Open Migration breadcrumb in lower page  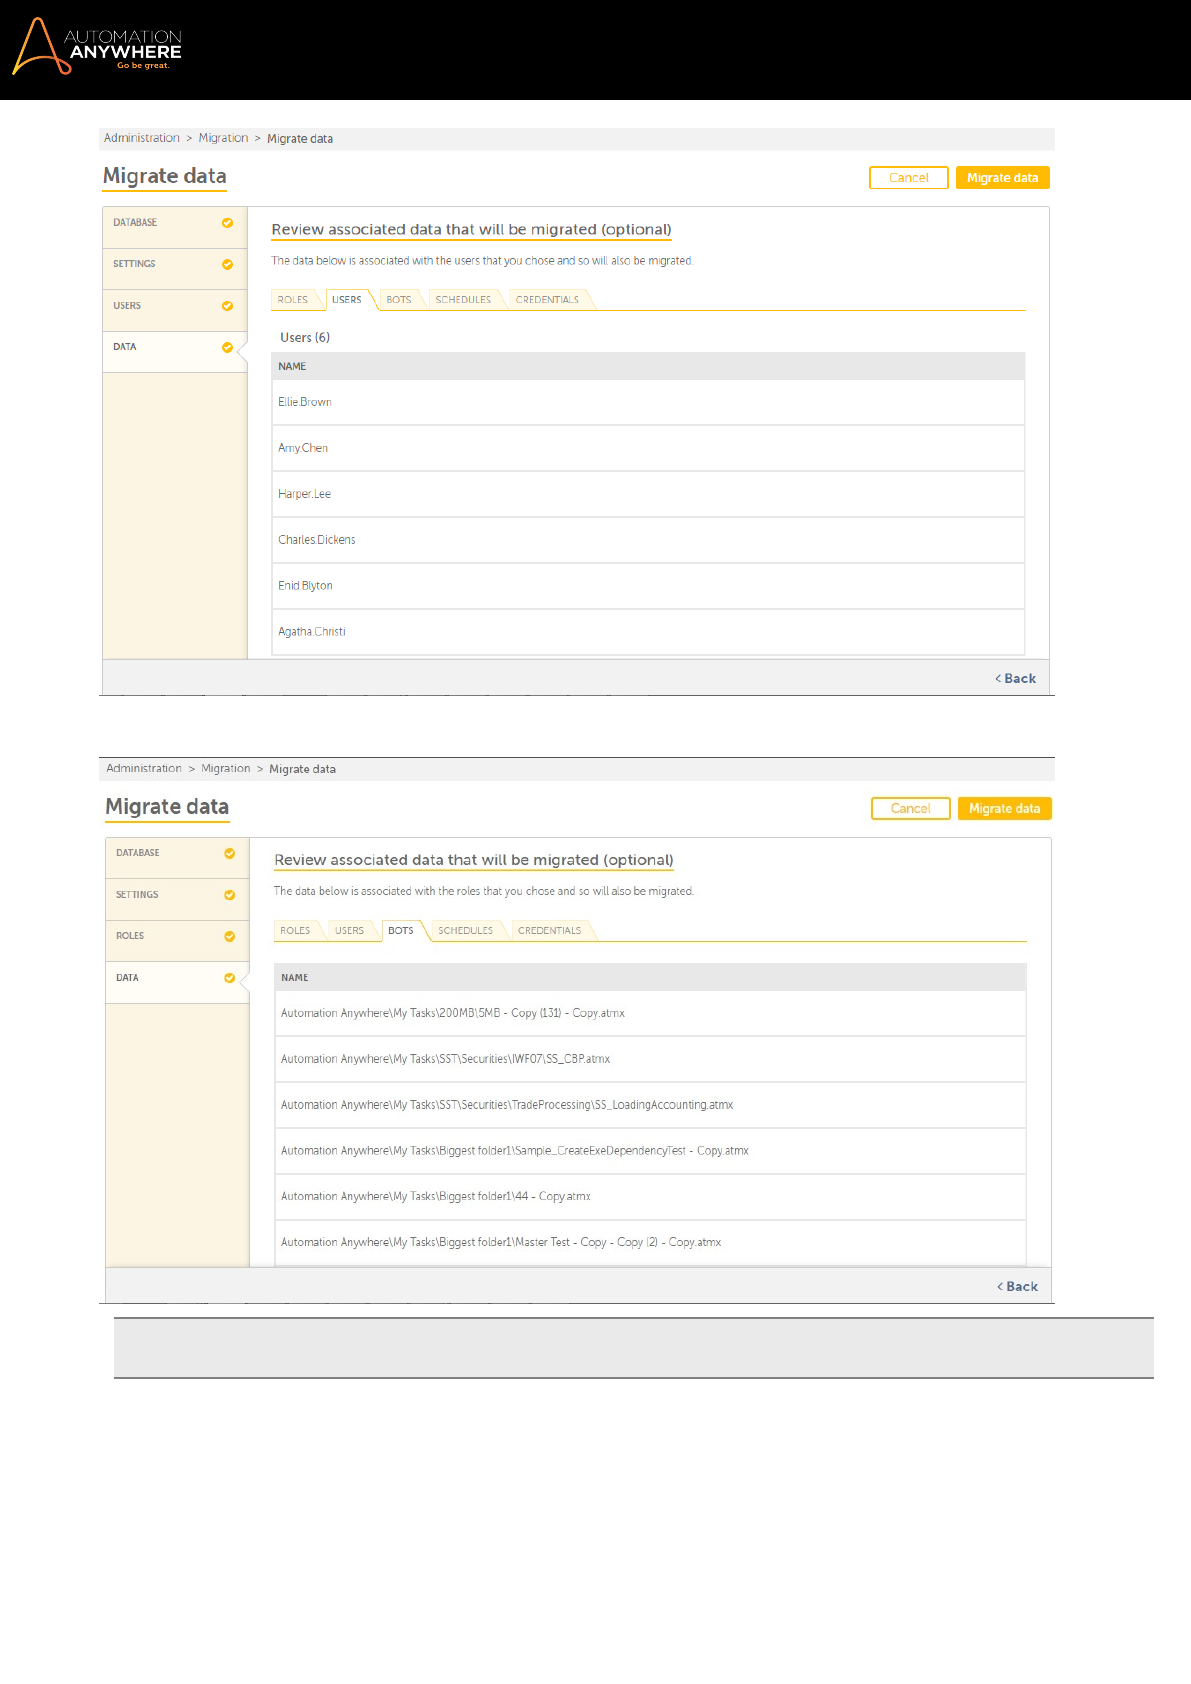point(226,769)
